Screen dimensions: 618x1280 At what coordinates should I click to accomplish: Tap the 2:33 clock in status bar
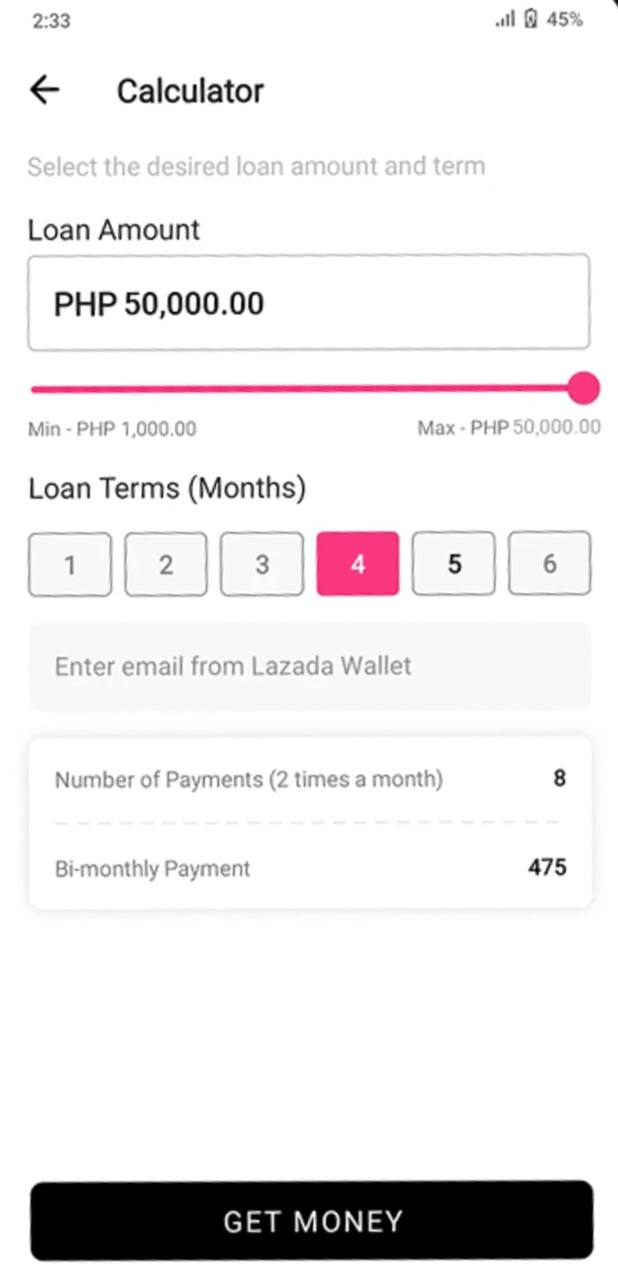[x=51, y=20]
